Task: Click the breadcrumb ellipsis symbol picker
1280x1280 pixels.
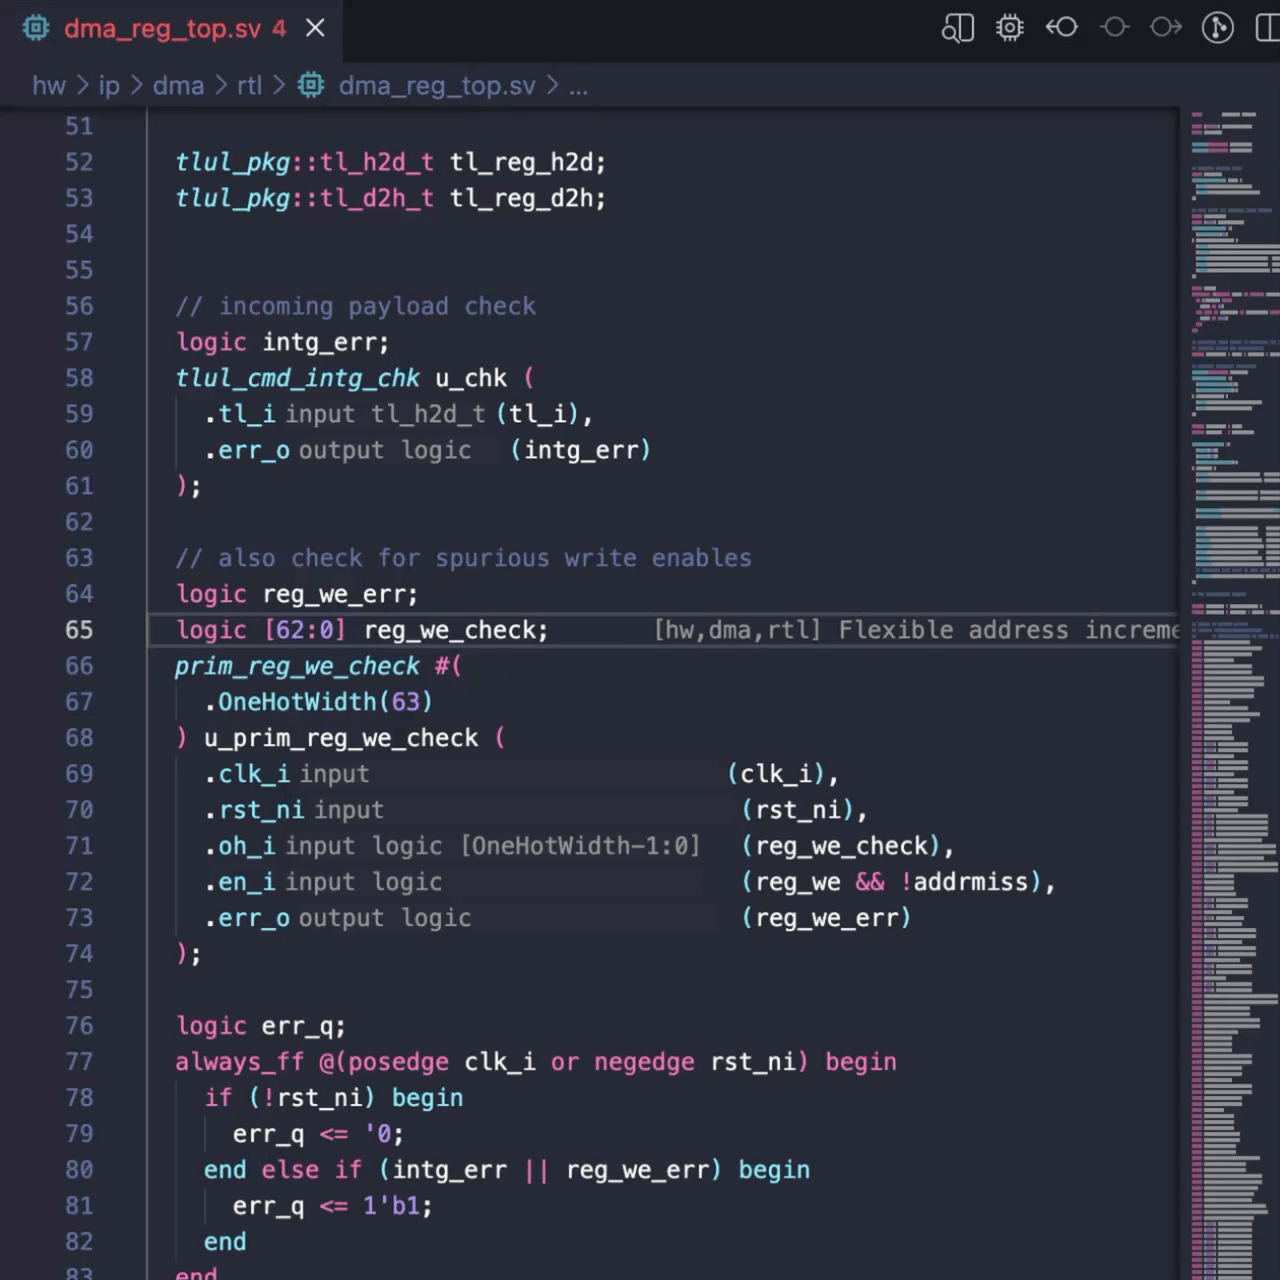Action: (578, 86)
